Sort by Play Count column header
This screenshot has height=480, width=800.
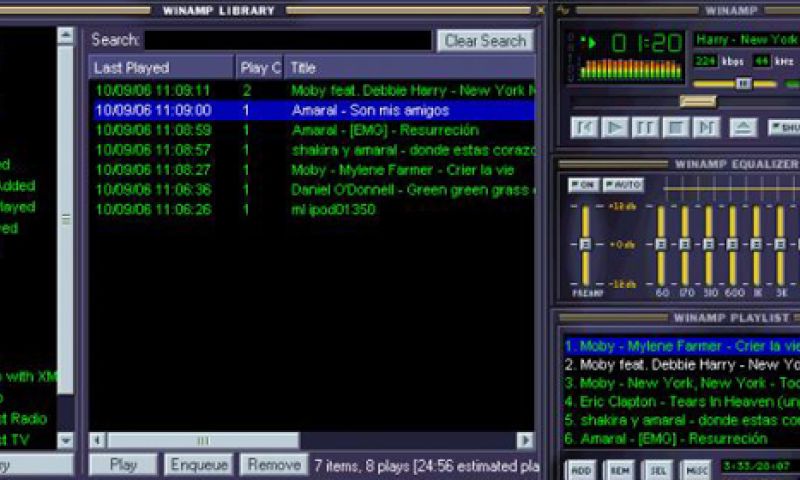click(x=259, y=68)
